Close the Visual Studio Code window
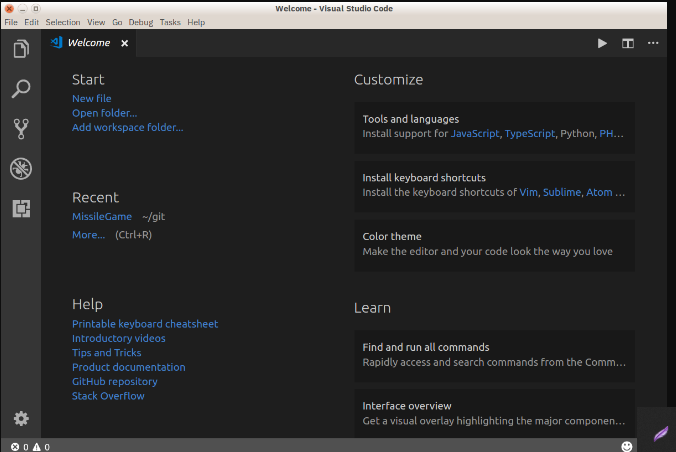 (x=9, y=9)
